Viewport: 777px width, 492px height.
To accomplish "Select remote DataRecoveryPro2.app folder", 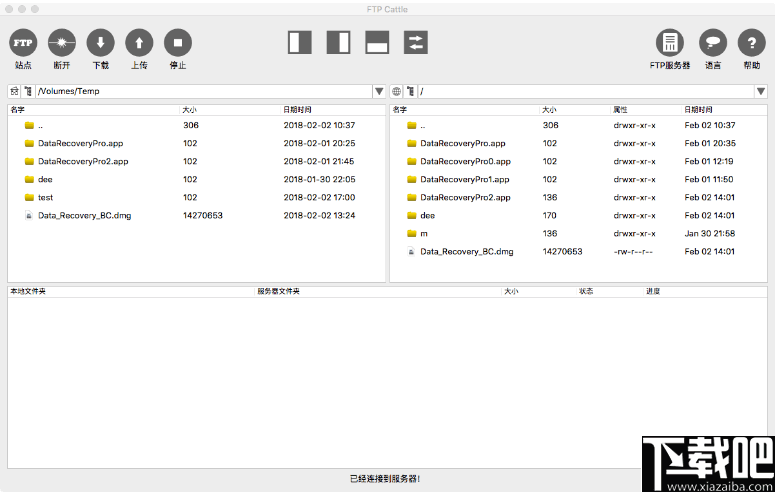I will pos(579,197).
